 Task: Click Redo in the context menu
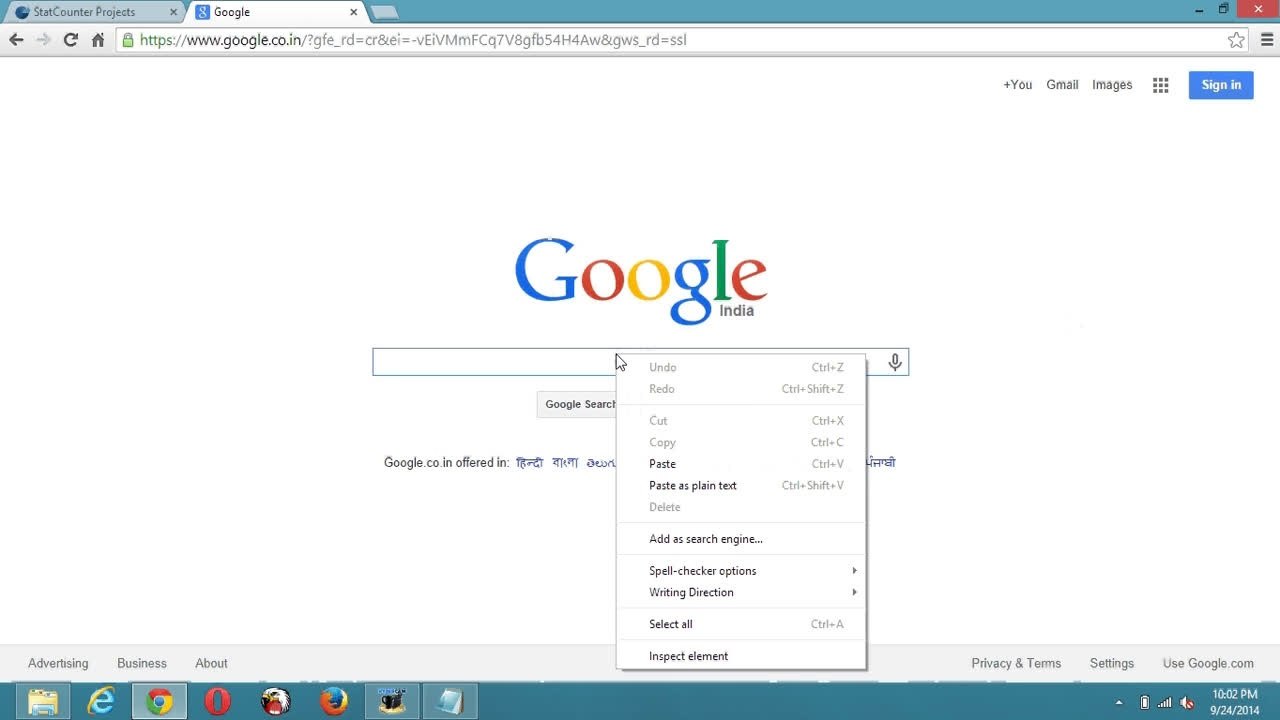coord(741,389)
